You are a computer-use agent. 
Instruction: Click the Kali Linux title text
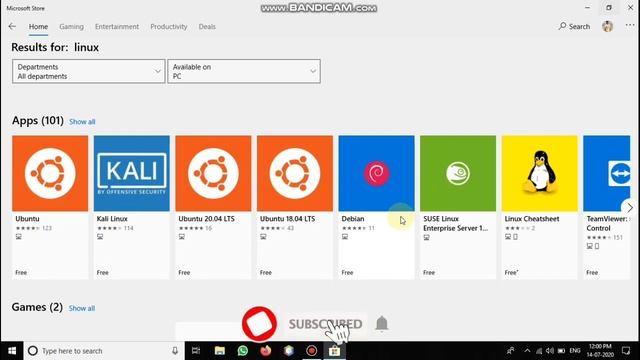click(x=112, y=219)
